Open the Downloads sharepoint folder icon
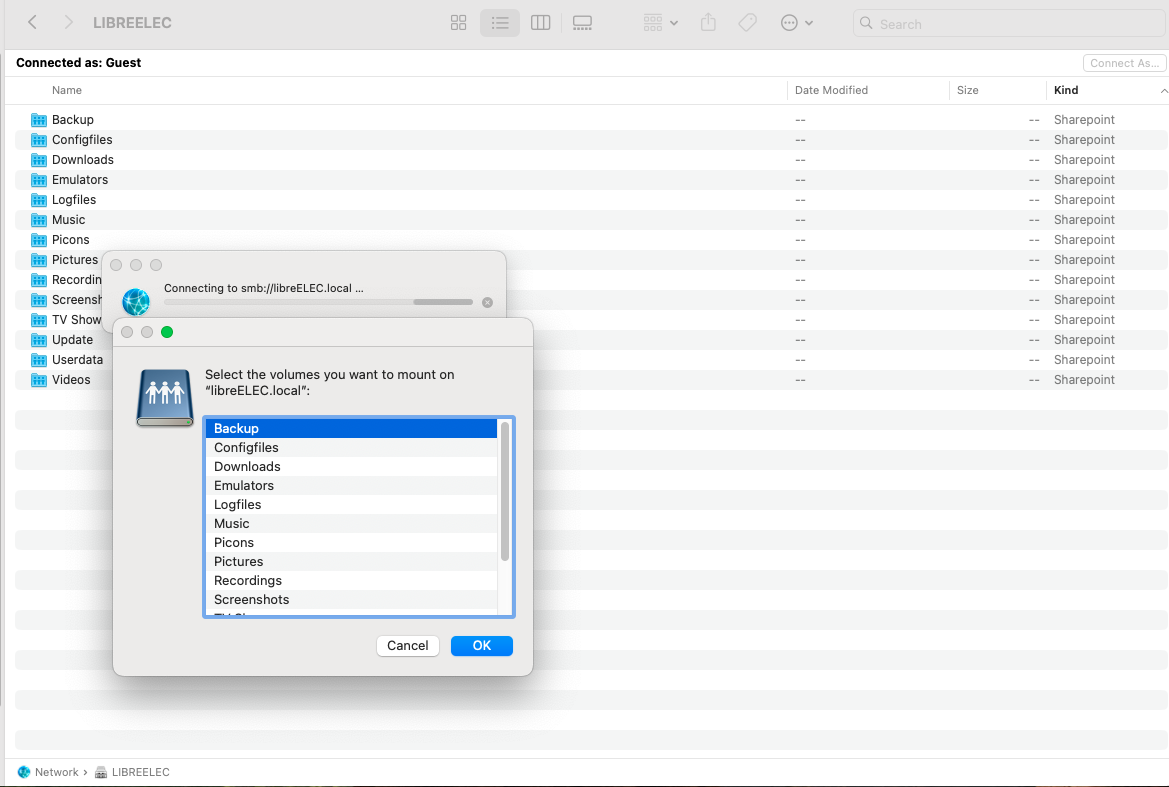The image size is (1169, 787). pyautogui.click(x=39, y=160)
